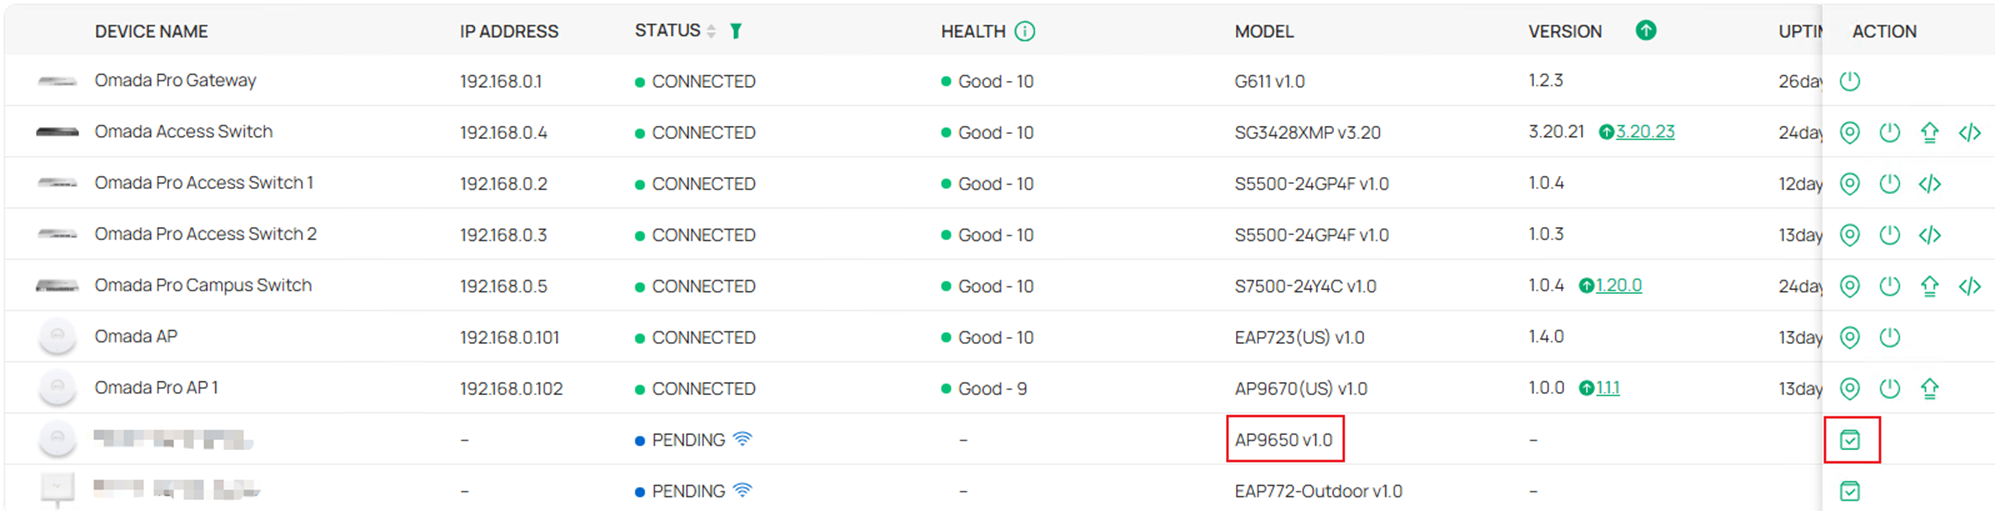Open the Status column filter
The image size is (1995, 511).
[x=736, y=31]
